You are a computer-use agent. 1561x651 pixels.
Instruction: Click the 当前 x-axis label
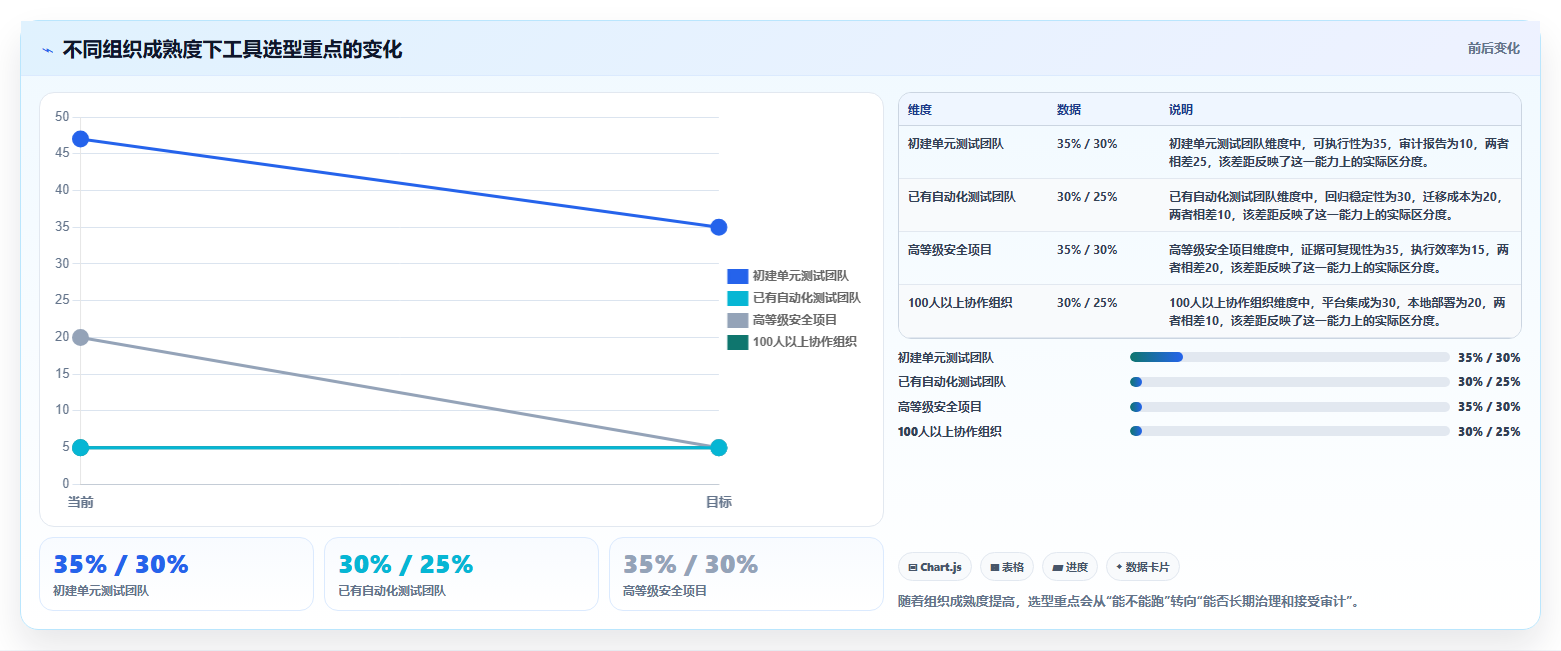click(81, 502)
